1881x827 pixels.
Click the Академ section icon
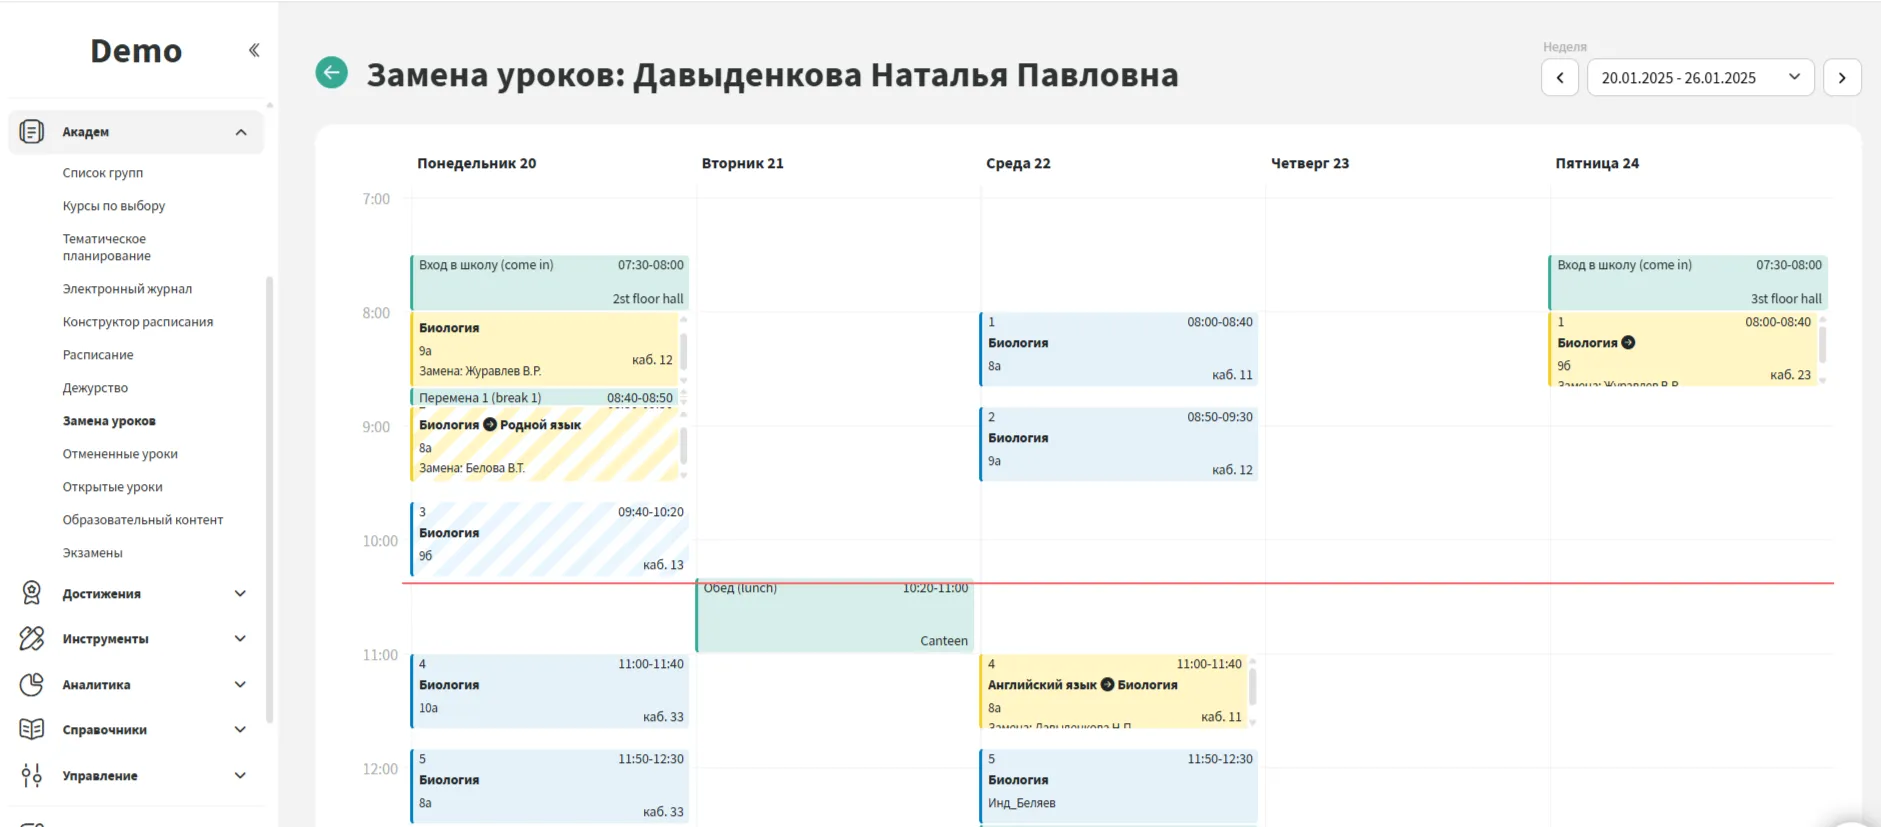pos(32,132)
